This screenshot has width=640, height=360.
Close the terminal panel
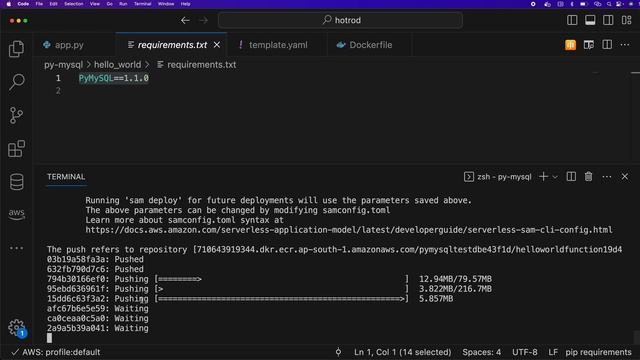(x=625, y=177)
